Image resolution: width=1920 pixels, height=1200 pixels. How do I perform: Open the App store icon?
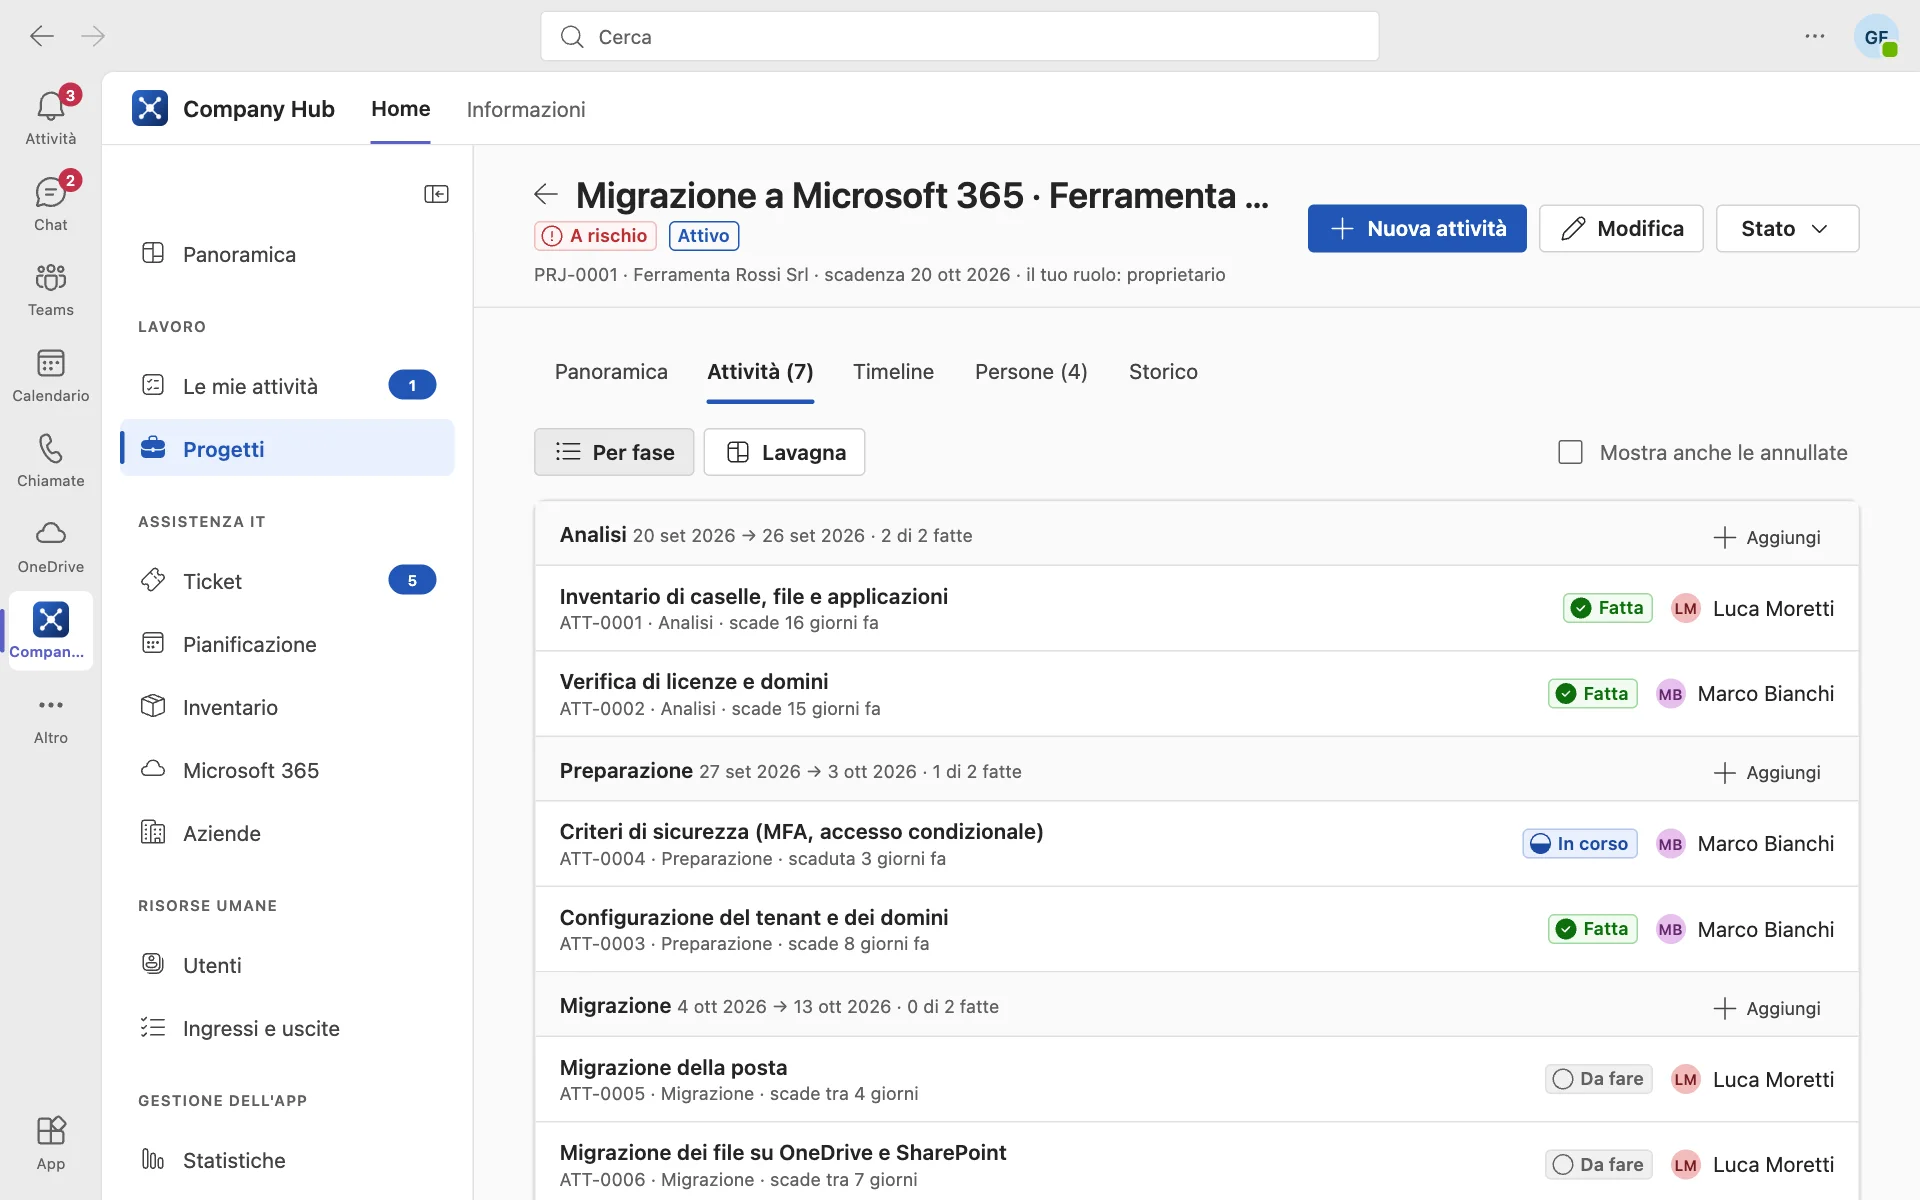click(51, 1142)
